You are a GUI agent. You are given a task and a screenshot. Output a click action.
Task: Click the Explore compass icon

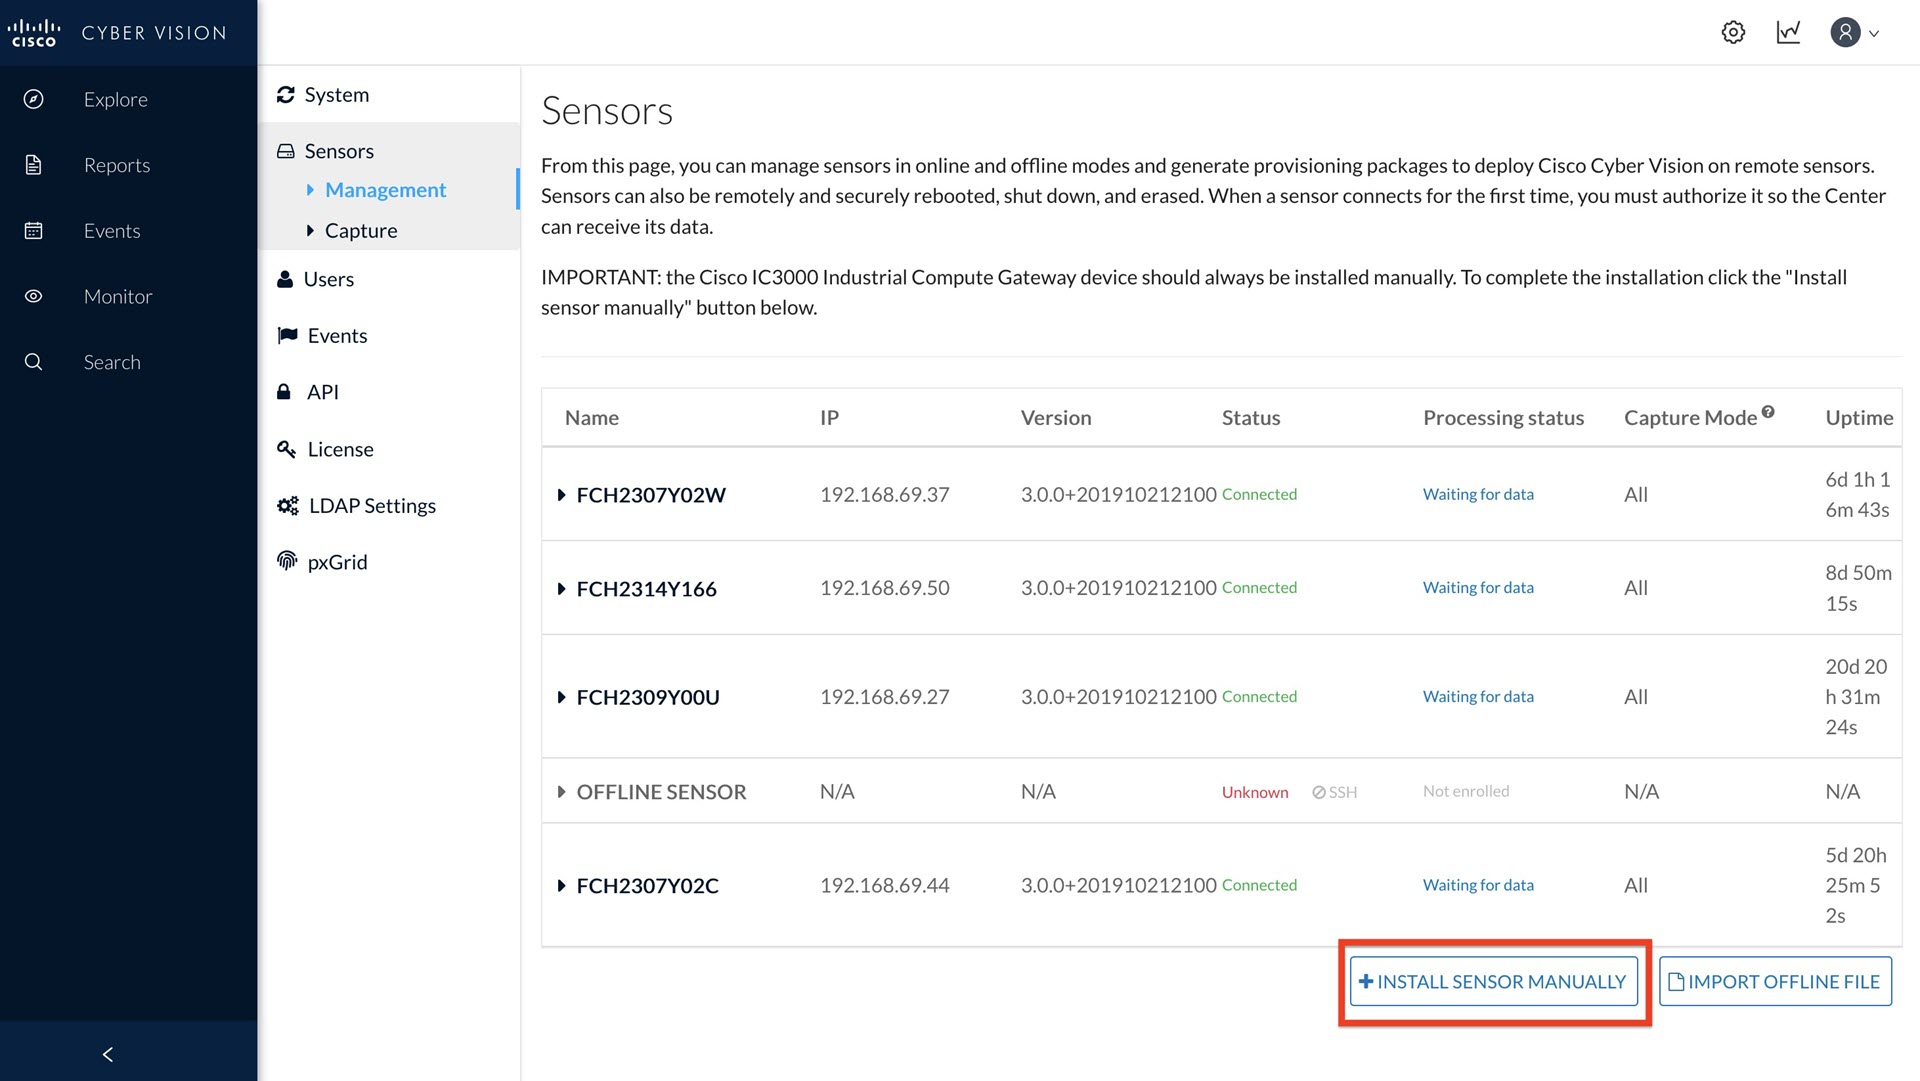pyautogui.click(x=33, y=99)
